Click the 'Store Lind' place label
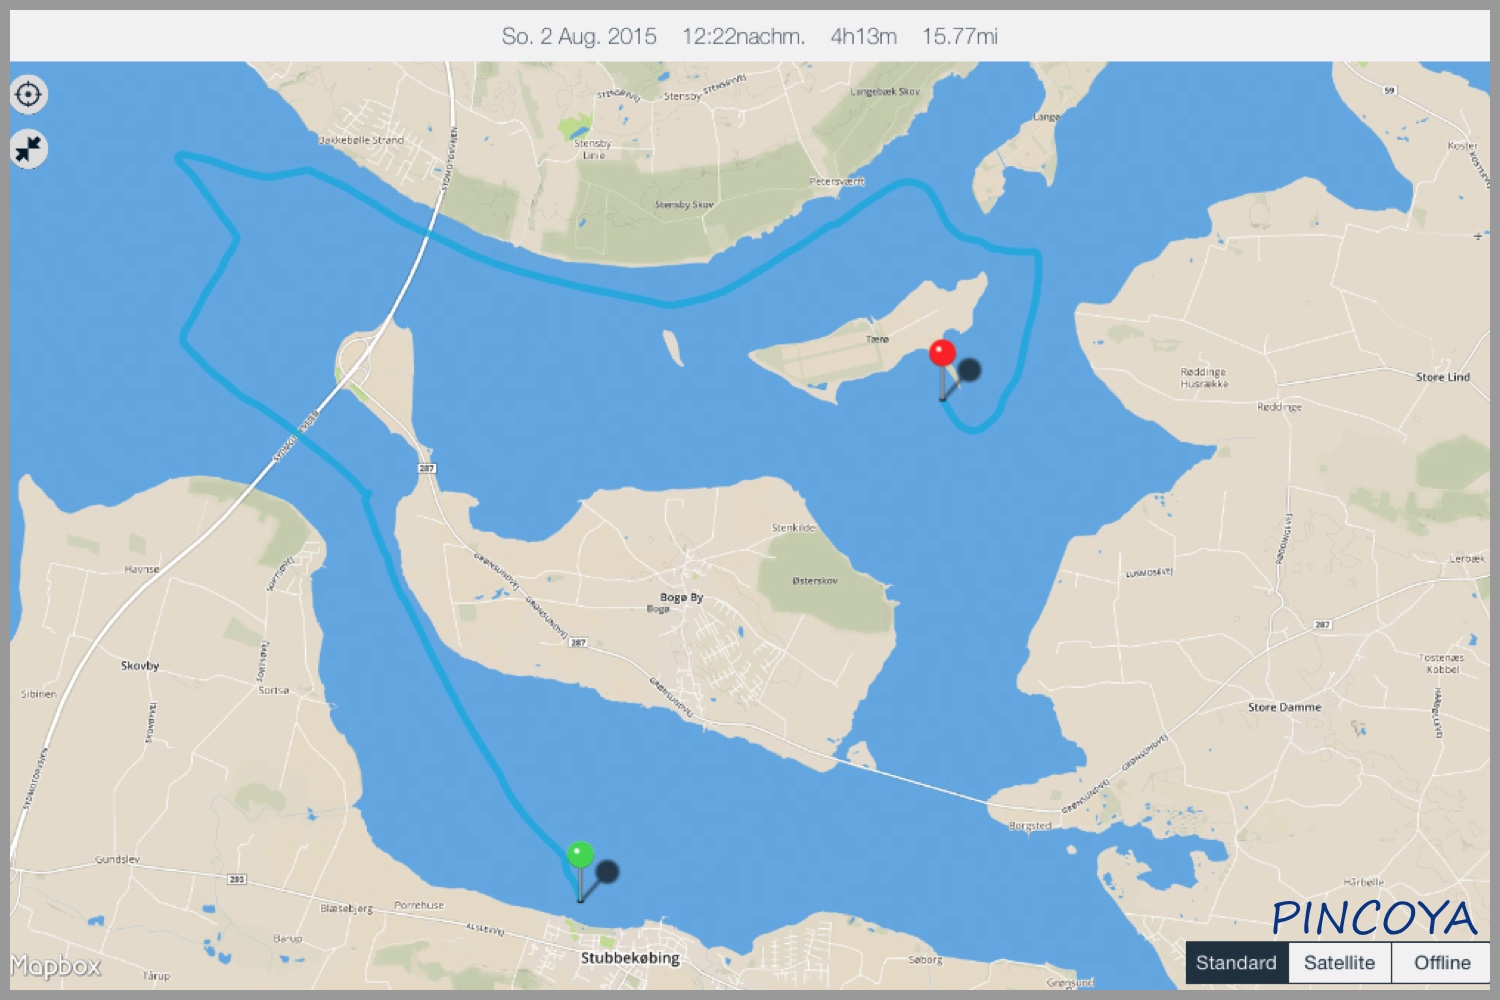Image resolution: width=1500 pixels, height=1000 pixels. click(1442, 377)
